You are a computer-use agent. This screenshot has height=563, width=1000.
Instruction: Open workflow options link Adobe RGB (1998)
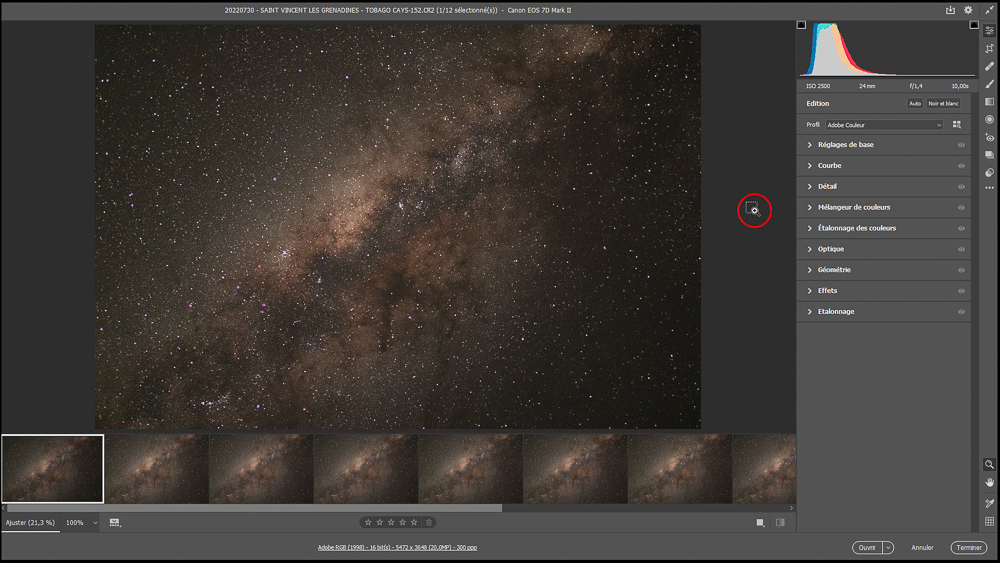coord(397,548)
